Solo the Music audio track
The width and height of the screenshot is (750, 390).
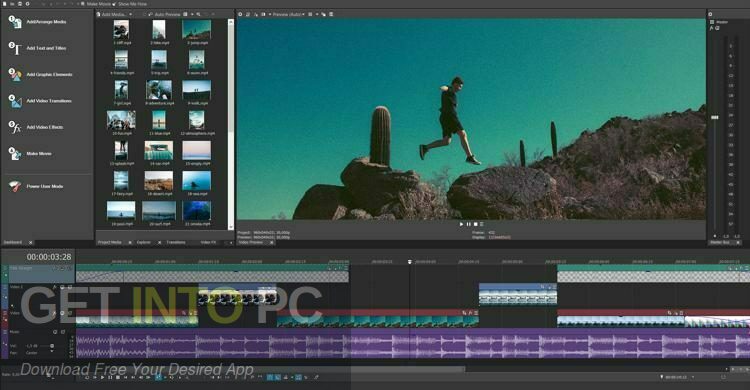(63, 332)
